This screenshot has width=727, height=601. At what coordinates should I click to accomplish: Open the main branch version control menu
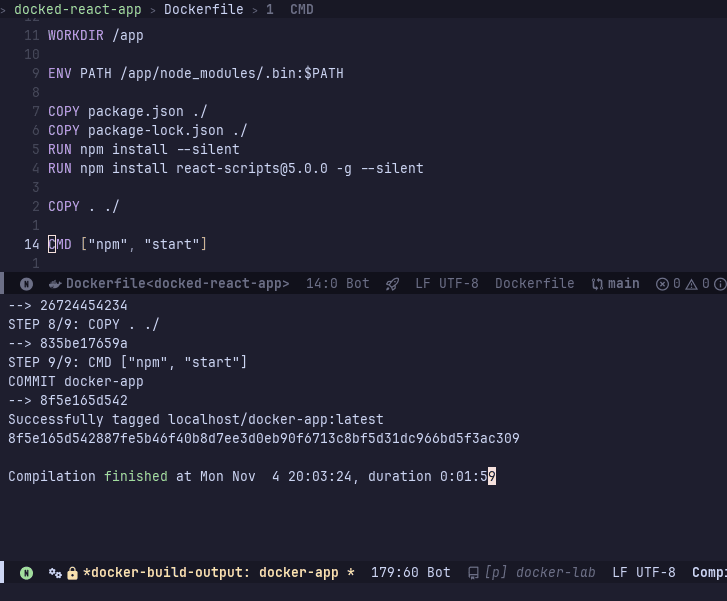pyautogui.click(x=623, y=284)
